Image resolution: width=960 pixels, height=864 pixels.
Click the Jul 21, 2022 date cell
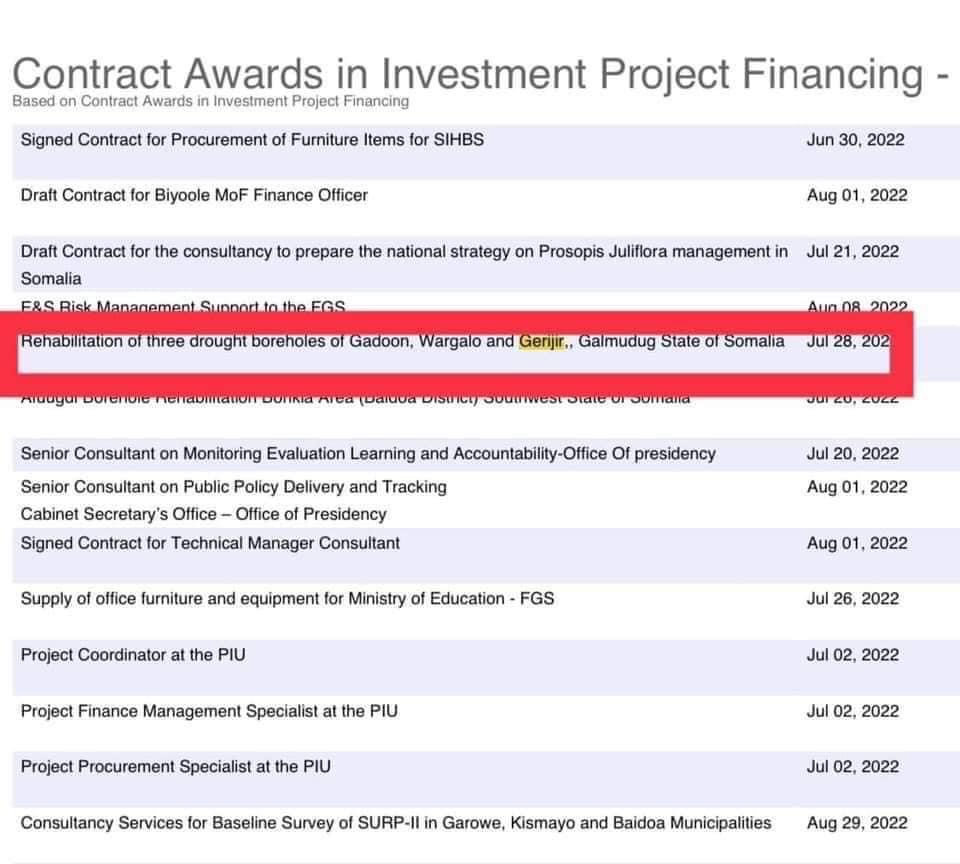[853, 252]
